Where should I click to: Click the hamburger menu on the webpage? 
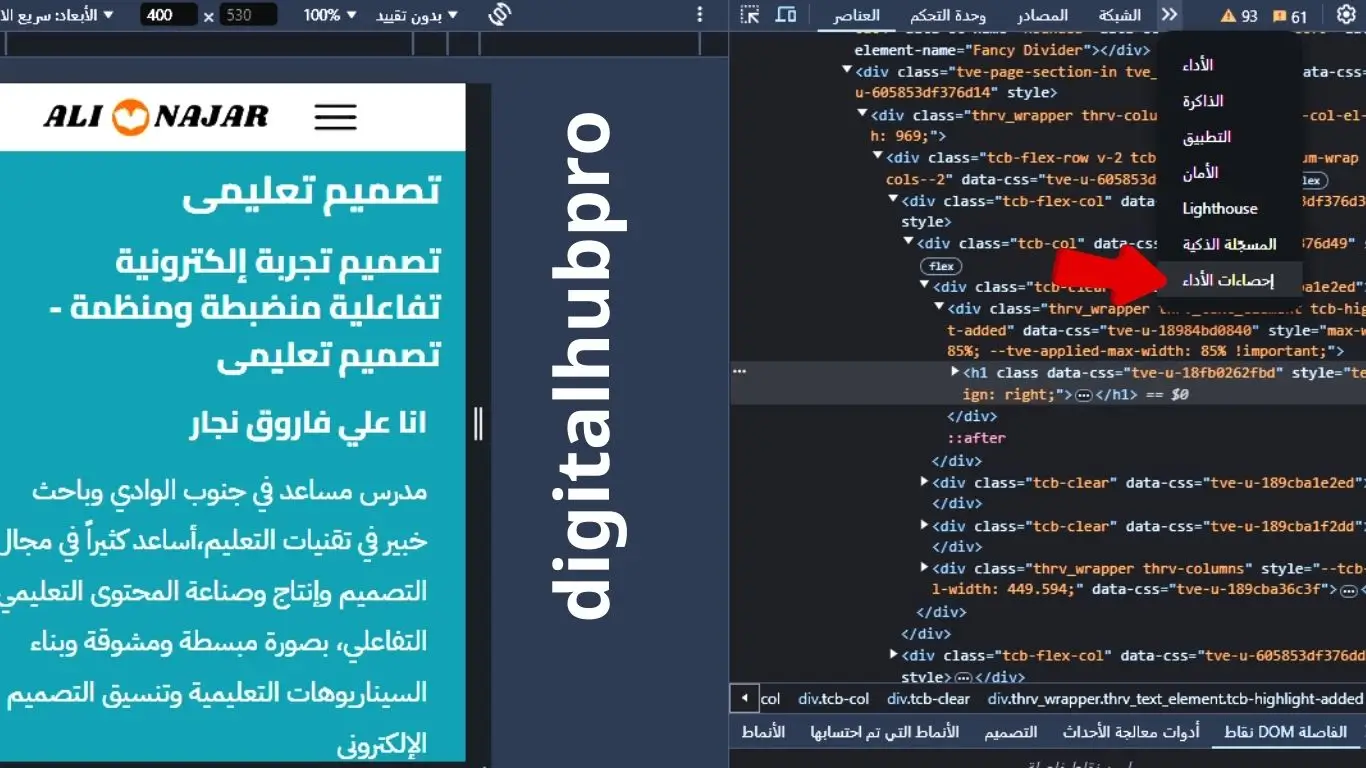[335, 117]
